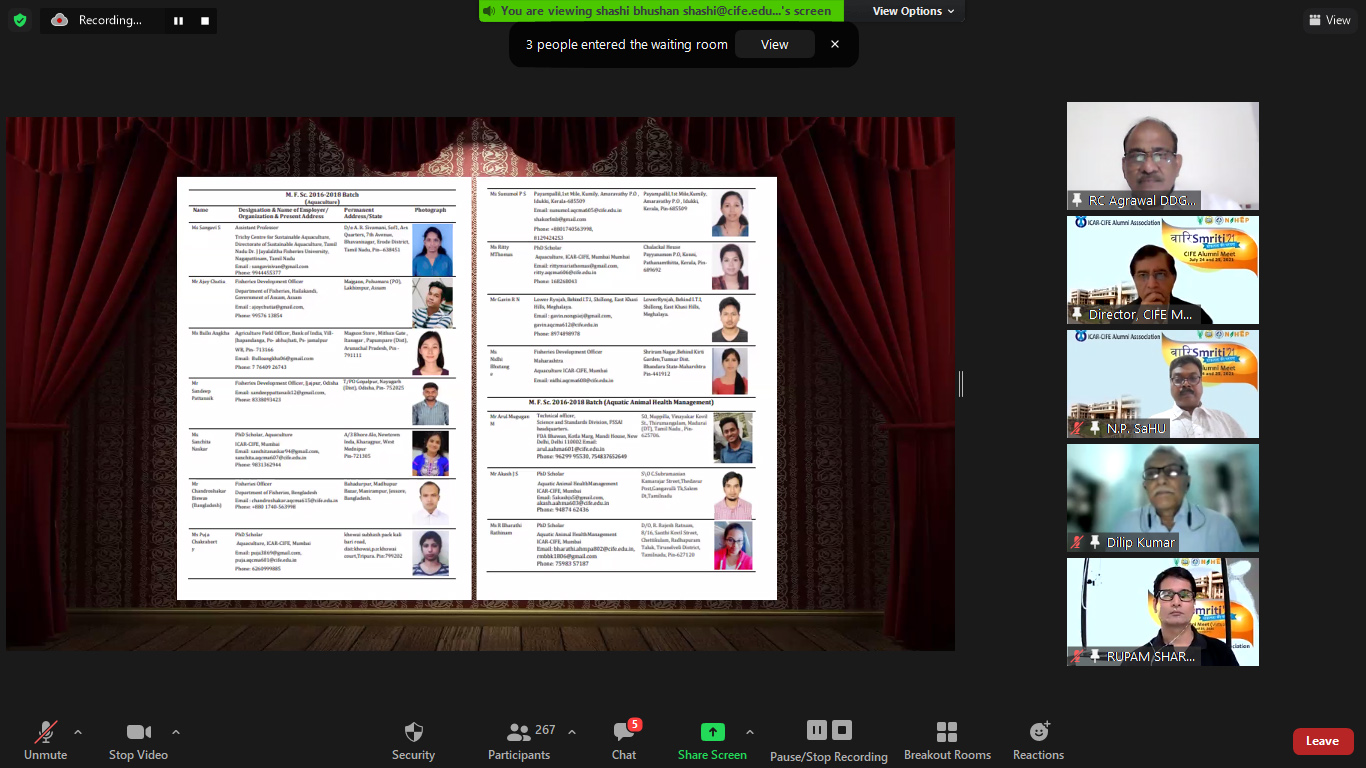Expand video options arrow beside Stop Video
This screenshot has height=768, width=1366.
[x=176, y=732]
